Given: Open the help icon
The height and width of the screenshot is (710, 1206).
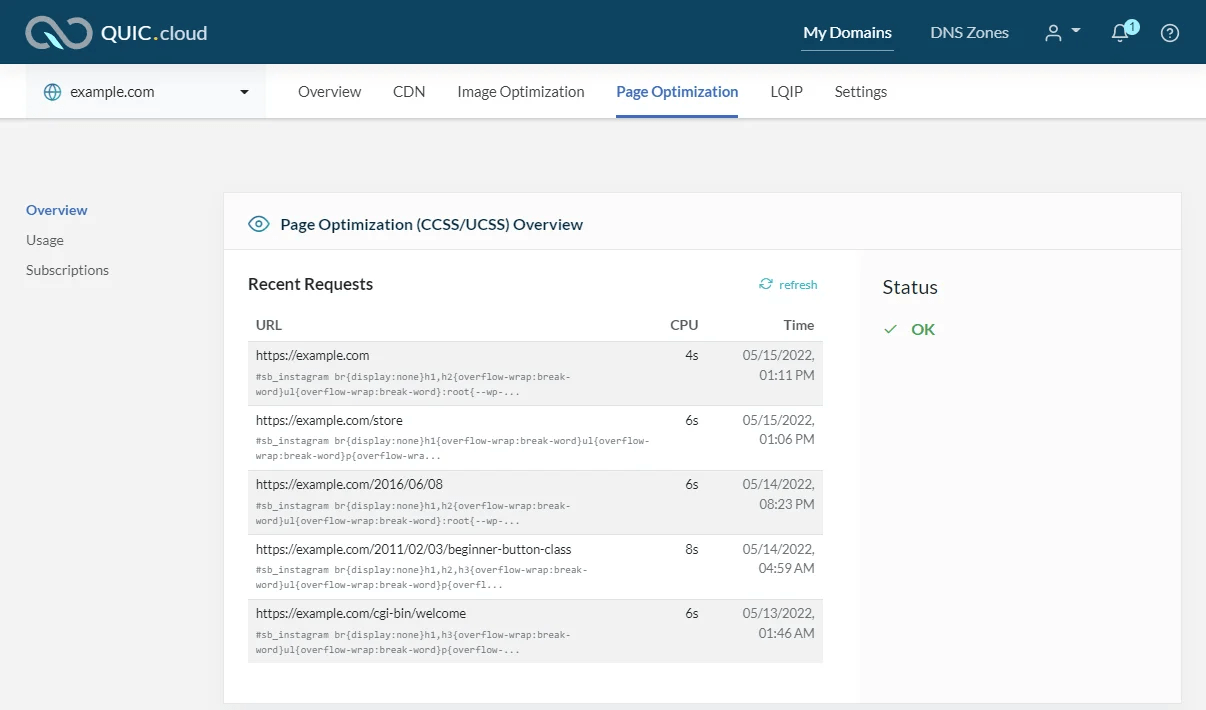Looking at the screenshot, I should (x=1169, y=32).
